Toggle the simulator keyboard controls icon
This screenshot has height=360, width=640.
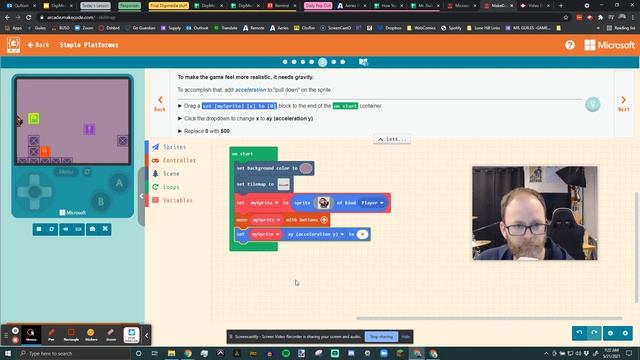pos(78,229)
